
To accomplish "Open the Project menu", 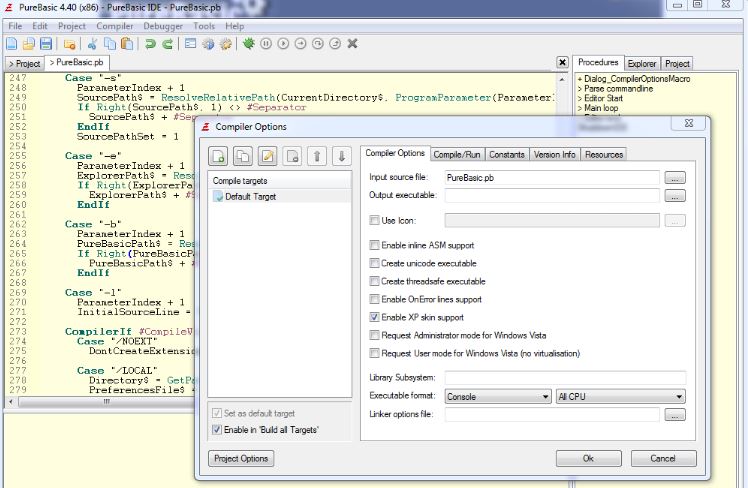I will pyautogui.click(x=72, y=26).
